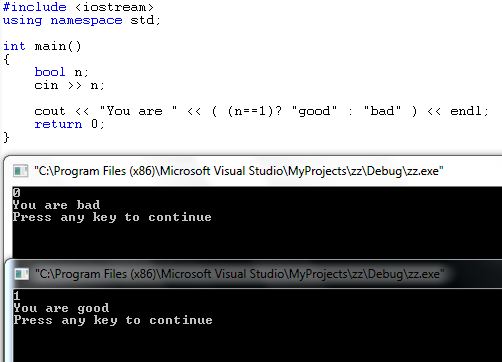Click the (n==1)? condition in code
Viewport: 502px width, 362px height.
click(255, 111)
